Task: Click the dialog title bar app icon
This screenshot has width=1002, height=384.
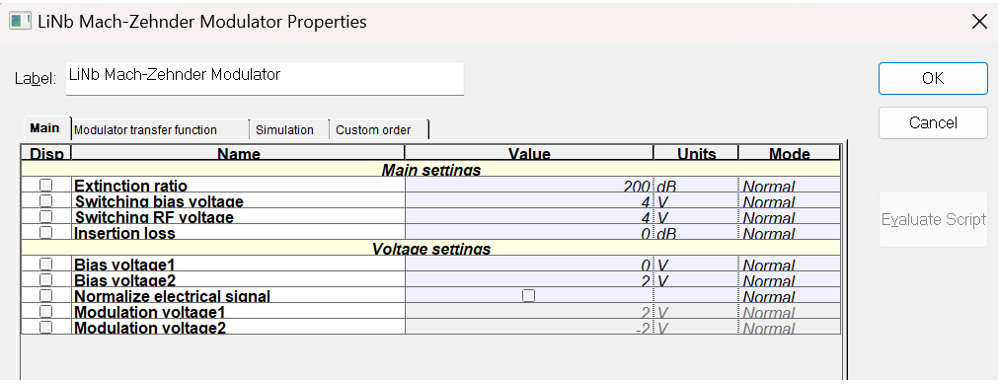Action: pyautogui.click(x=20, y=21)
